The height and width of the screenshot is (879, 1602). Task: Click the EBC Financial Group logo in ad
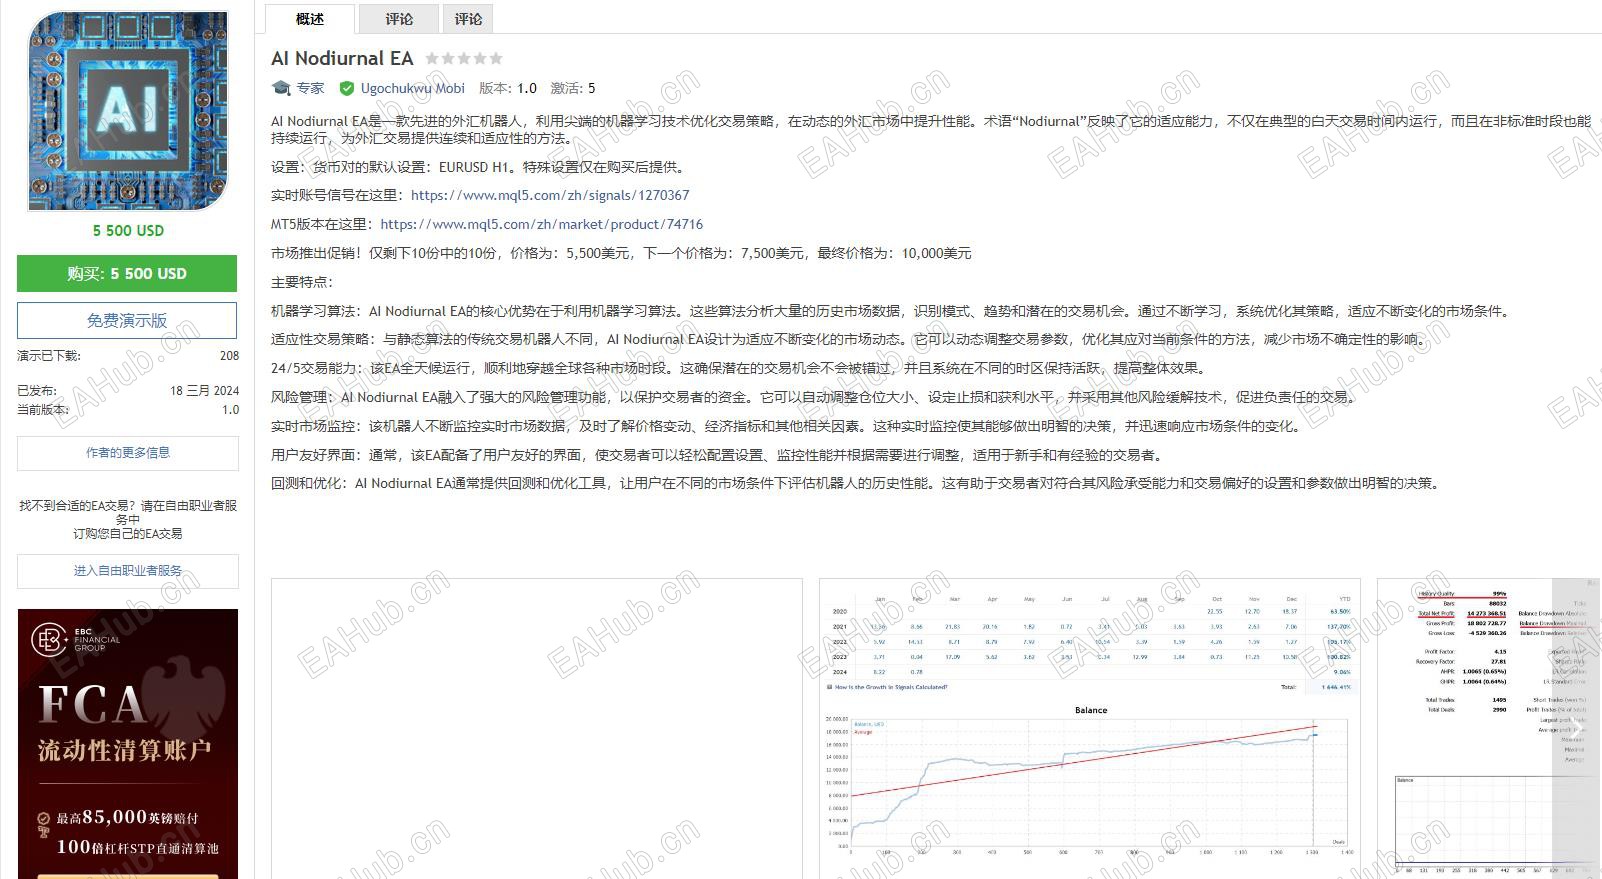click(x=76, y=640)
